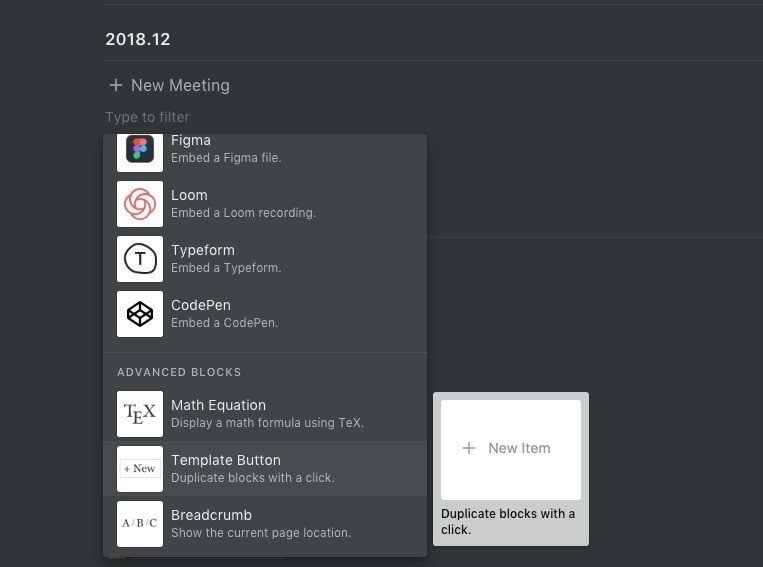Click the '+ New' Template Button icon
Screen dimensions: 763x567
point(140,469)
